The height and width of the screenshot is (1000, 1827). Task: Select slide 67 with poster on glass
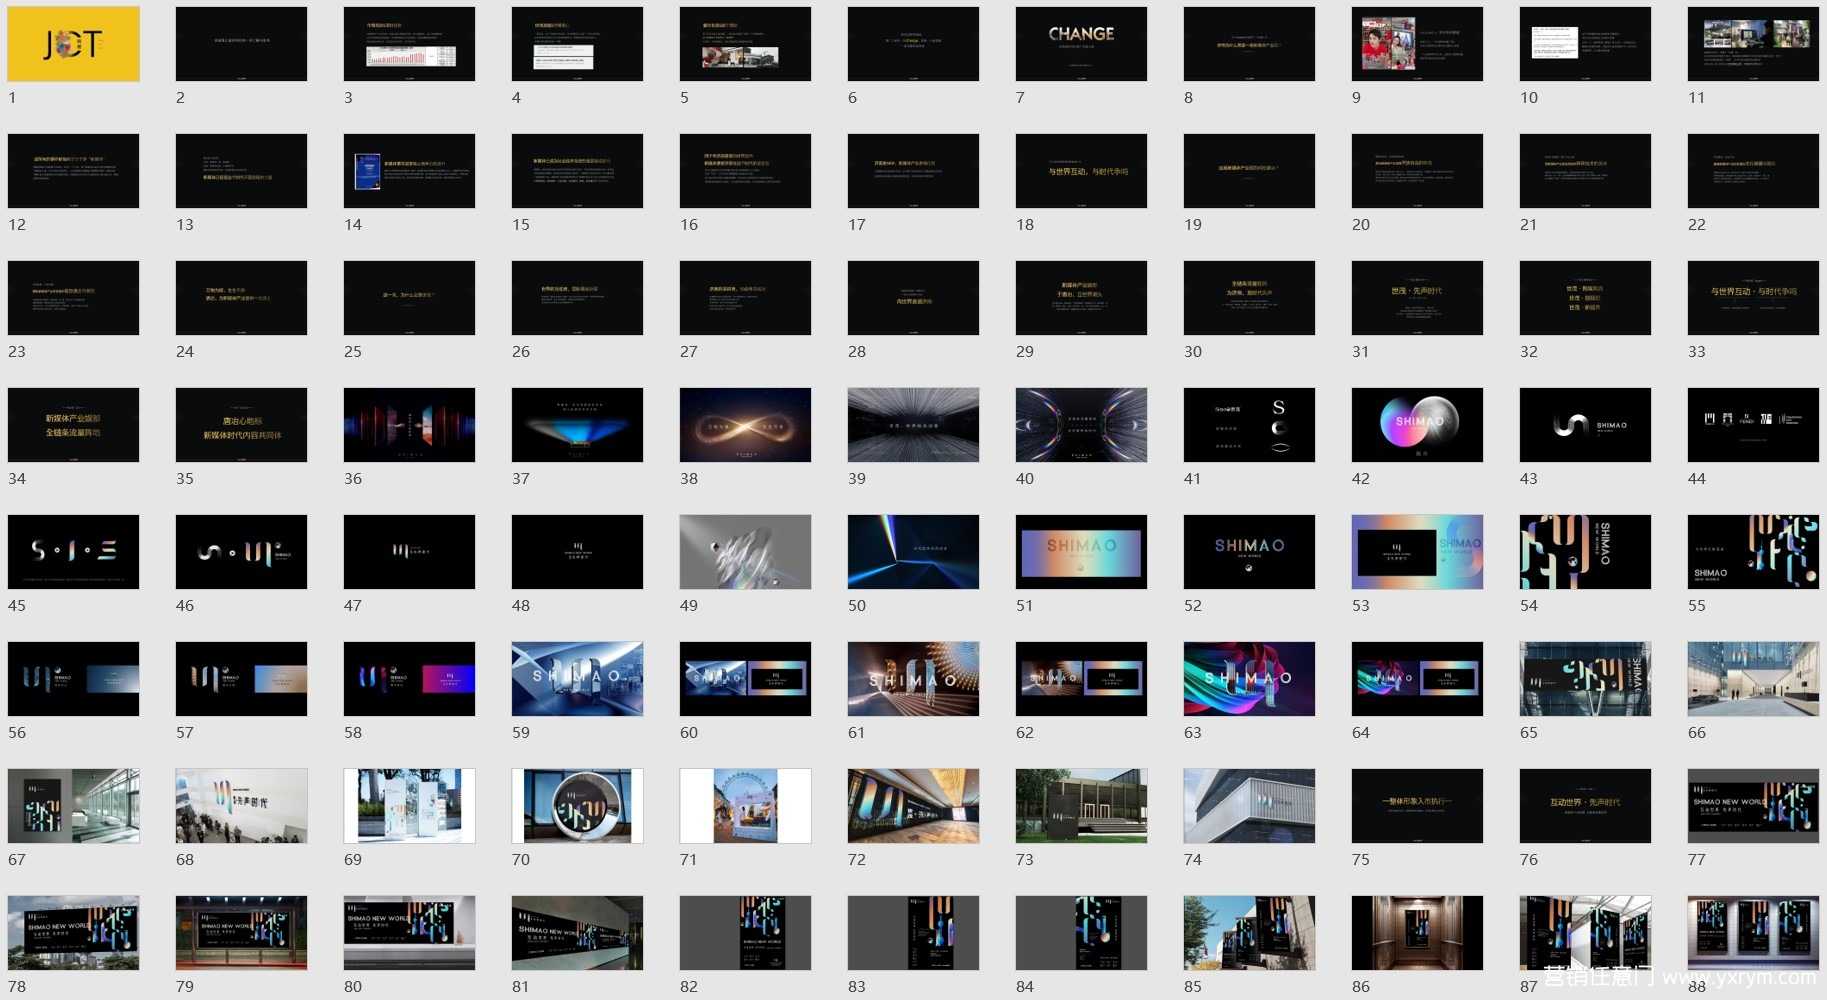click(73, 806)
